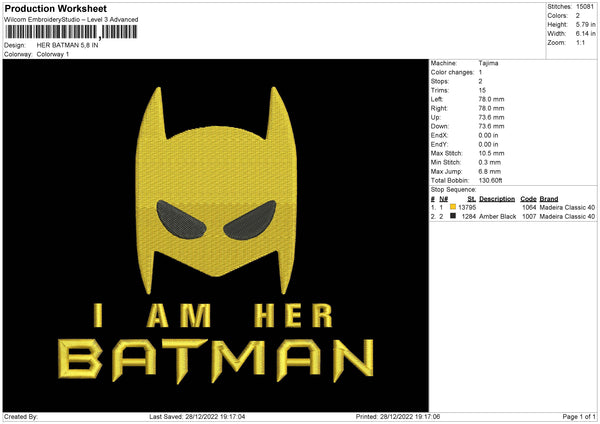Click 'Last Saved: 28/12/2022 19:17:04' footer
Image resolution: width=600 pixels, height=424 pixels.
click(x=197, y=416)
